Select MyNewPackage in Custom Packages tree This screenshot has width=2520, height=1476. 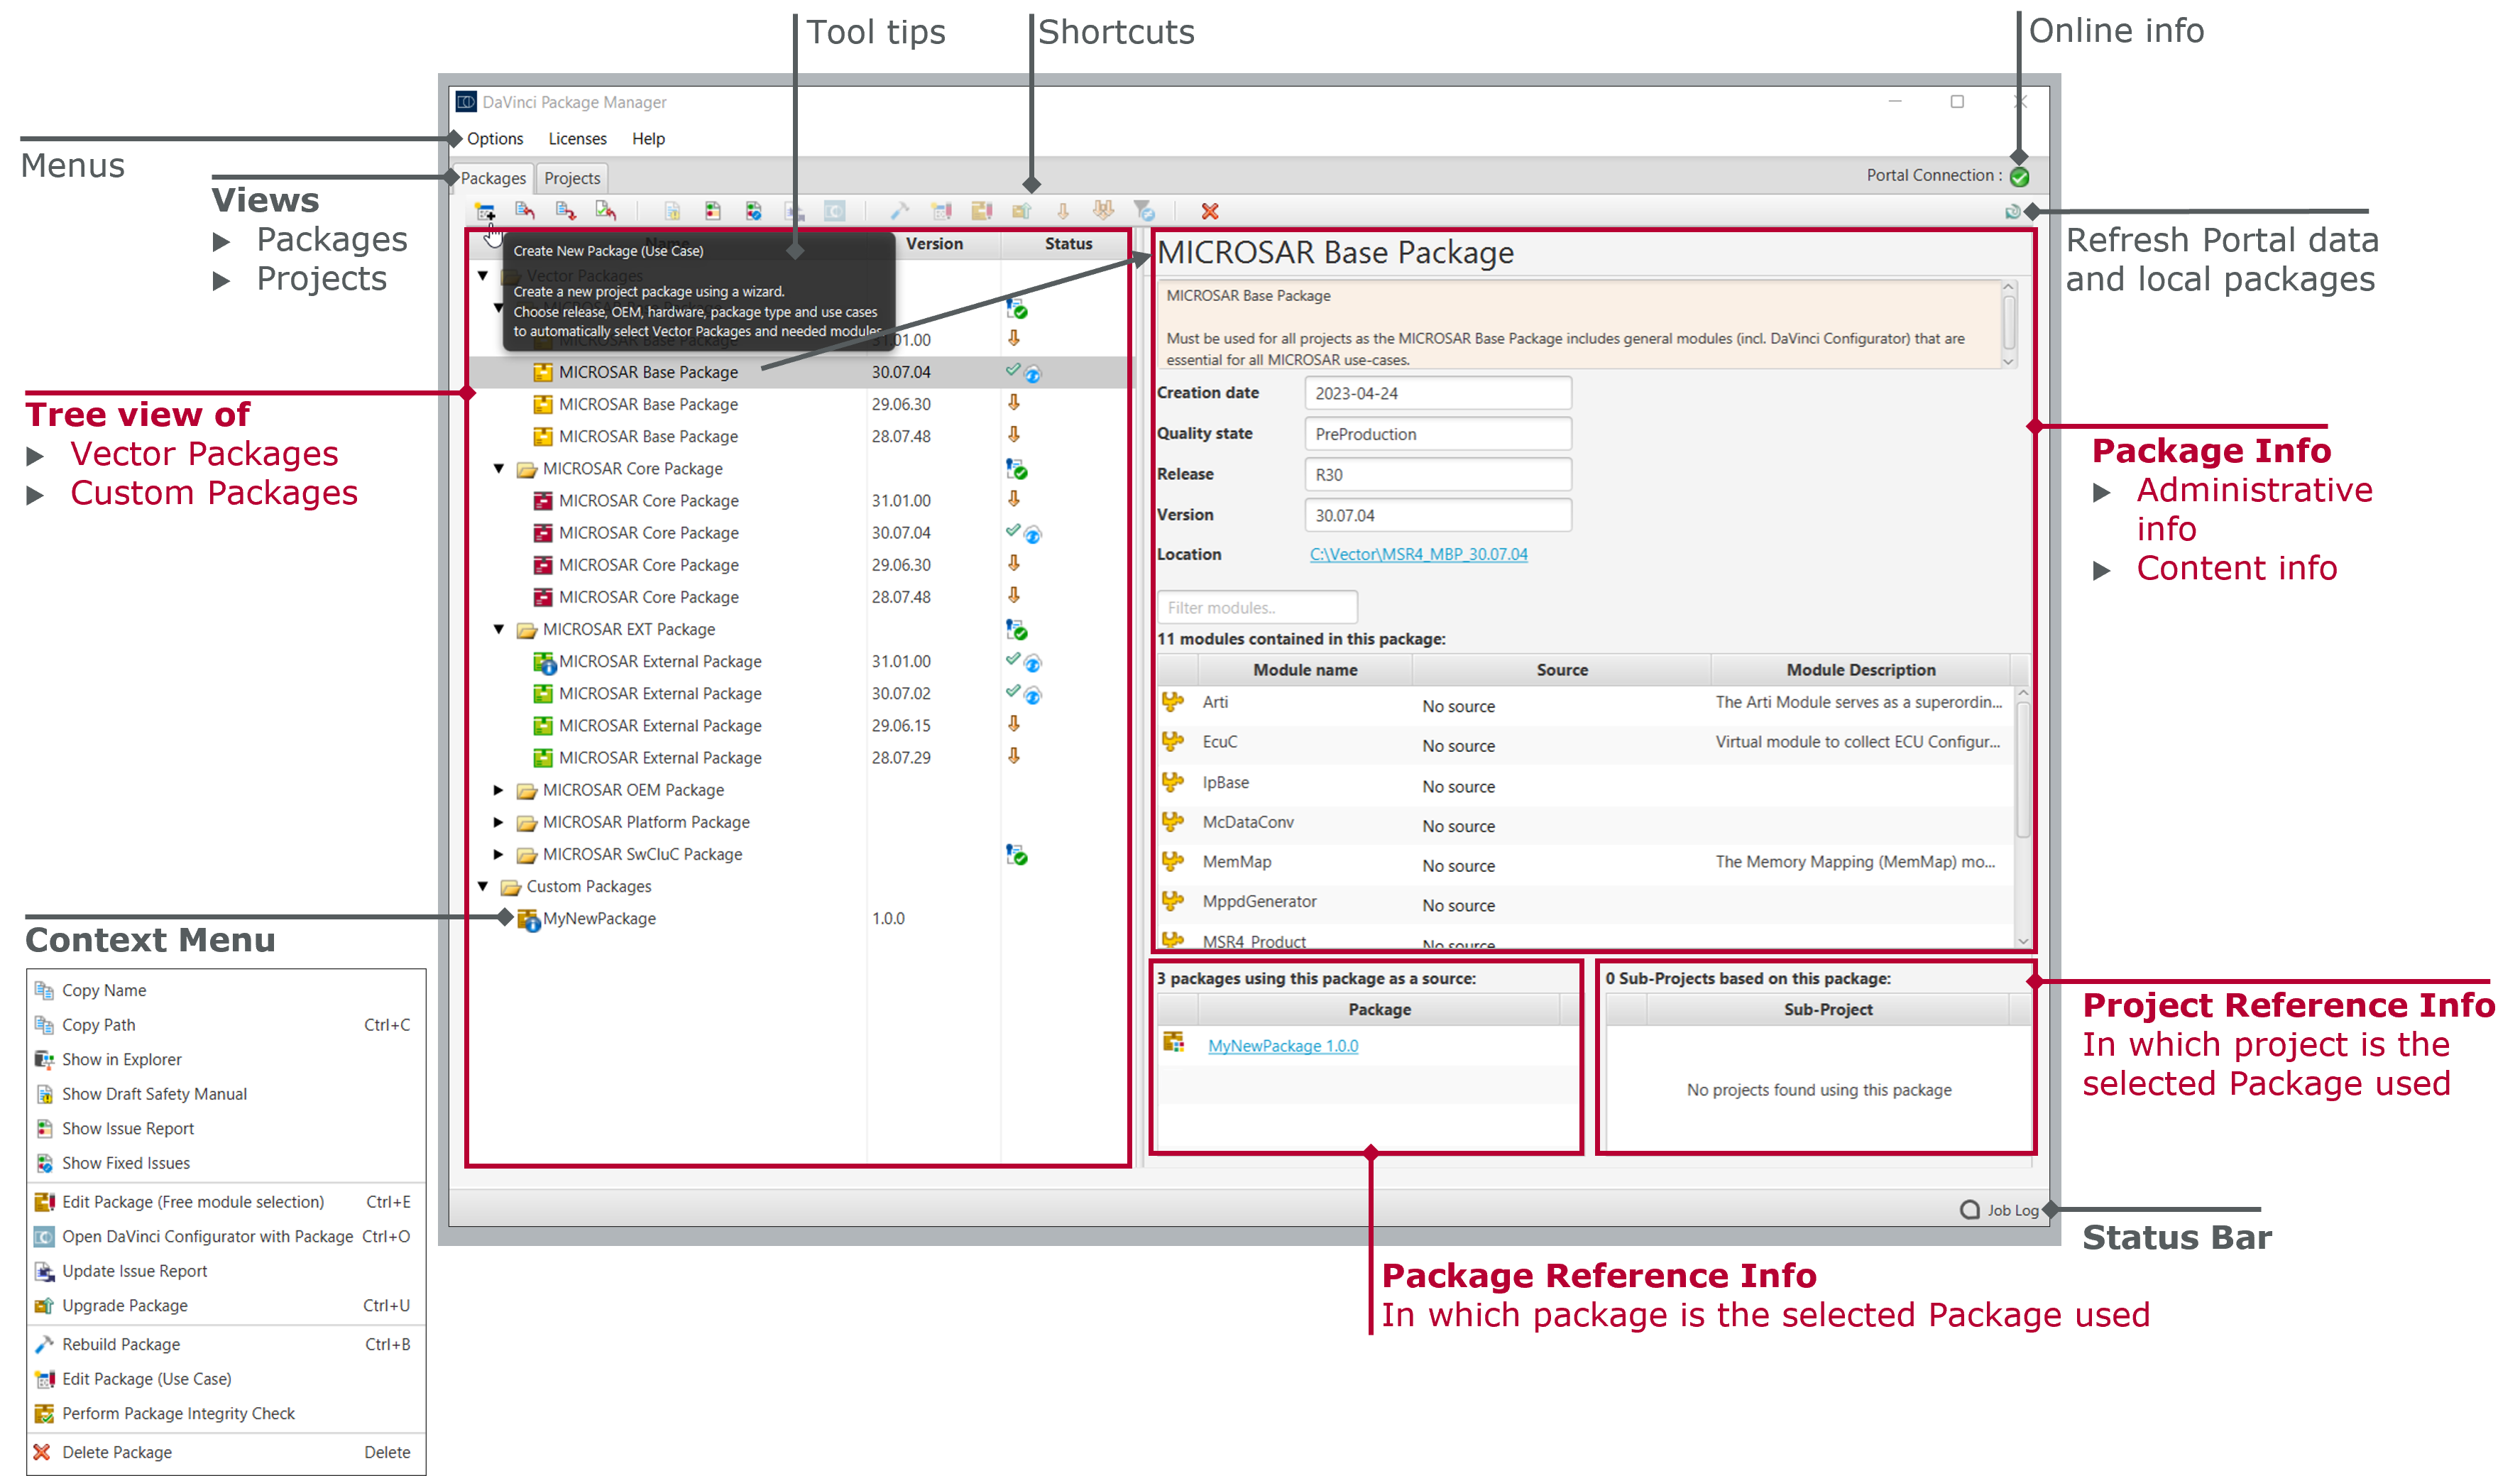tap(599, 918)
